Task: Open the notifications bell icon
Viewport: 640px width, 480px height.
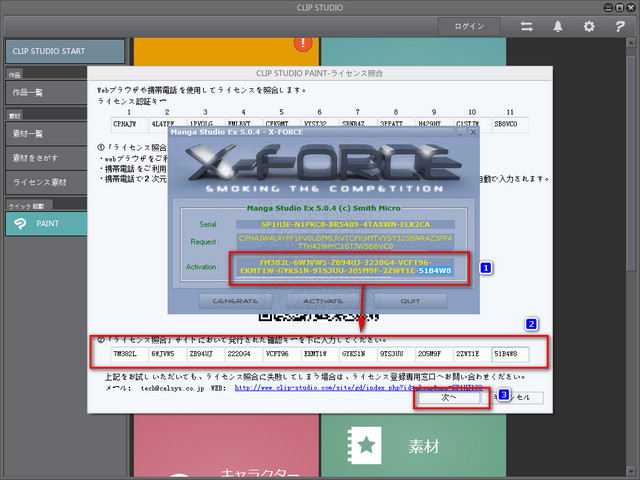Action: pyautogui.click(x=558, y=27)
